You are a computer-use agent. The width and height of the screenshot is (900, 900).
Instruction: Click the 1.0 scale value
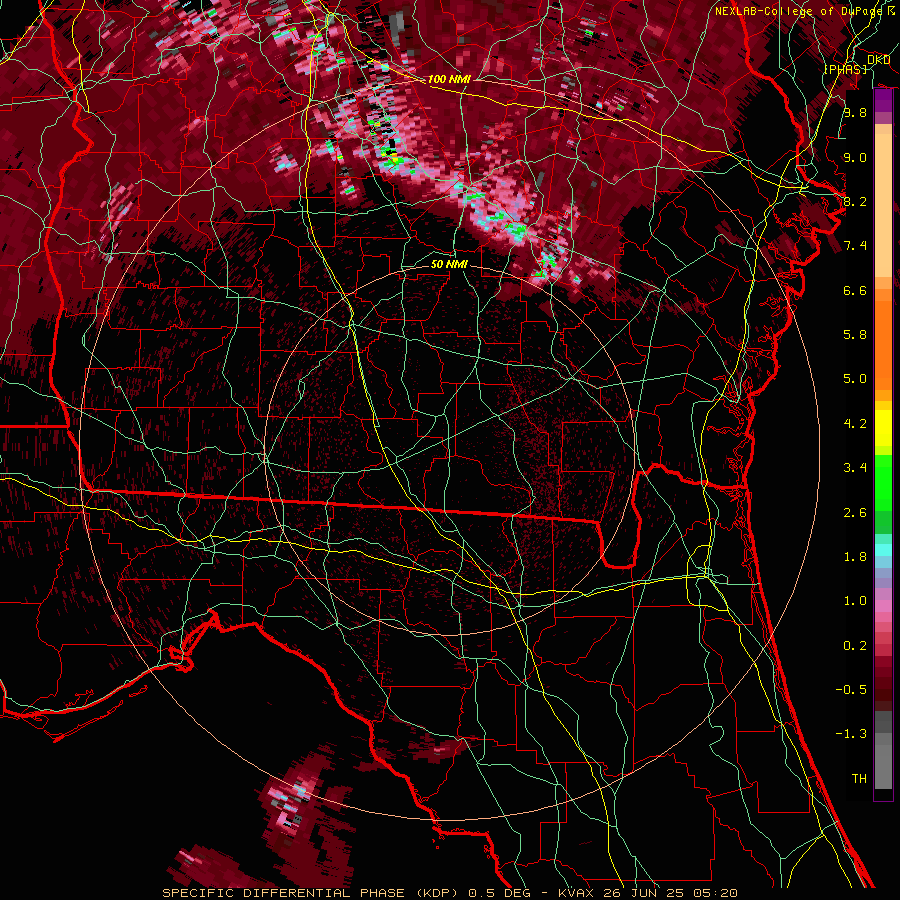coord(855,601)
